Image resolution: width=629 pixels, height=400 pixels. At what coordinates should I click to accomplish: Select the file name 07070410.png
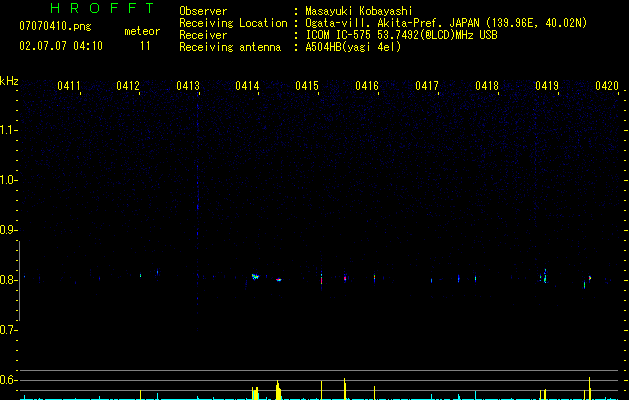[55, 27]
